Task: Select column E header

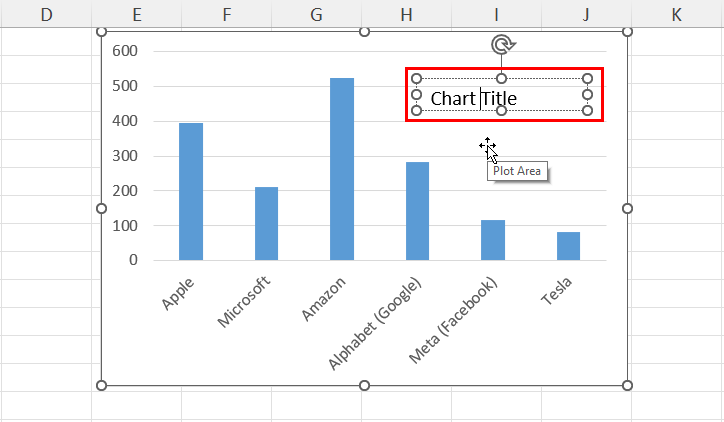Action: (137, 14)
